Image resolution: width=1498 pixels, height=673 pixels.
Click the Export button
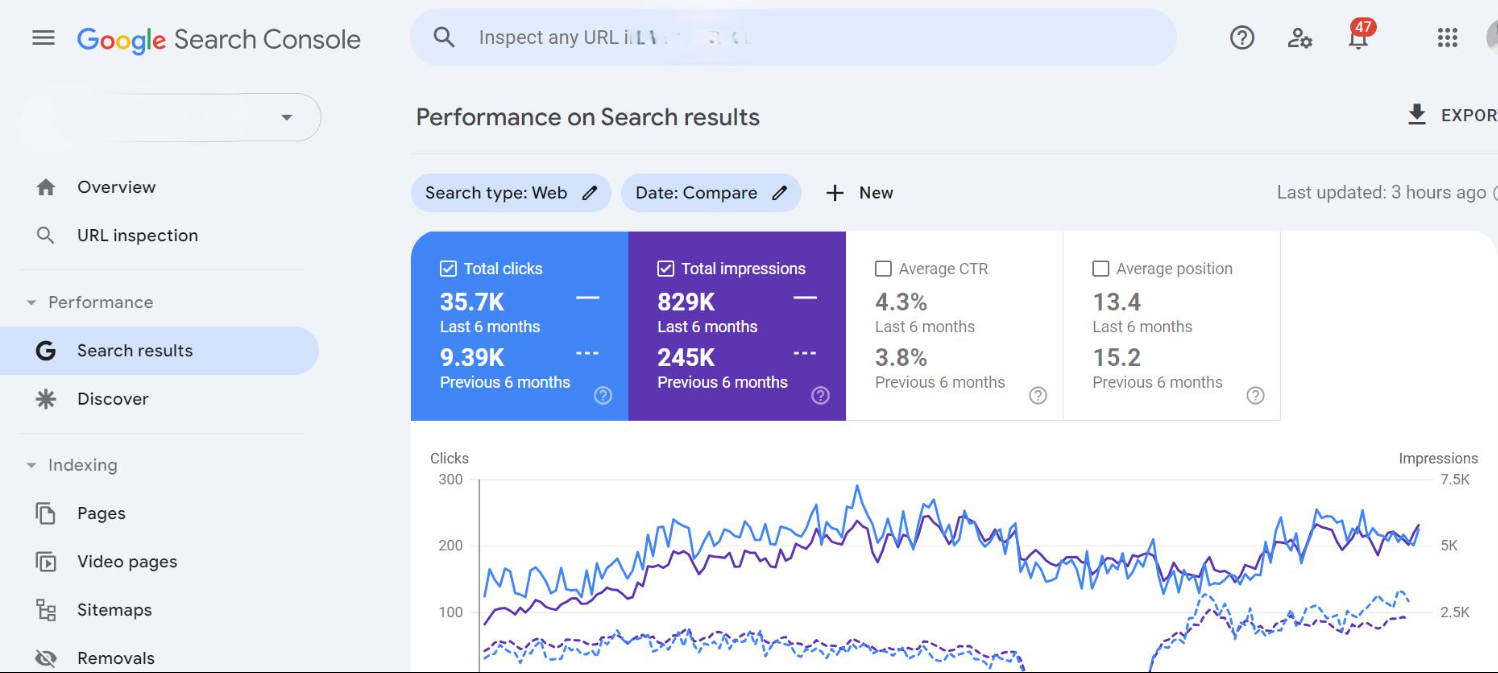(x=1452, y=115)
